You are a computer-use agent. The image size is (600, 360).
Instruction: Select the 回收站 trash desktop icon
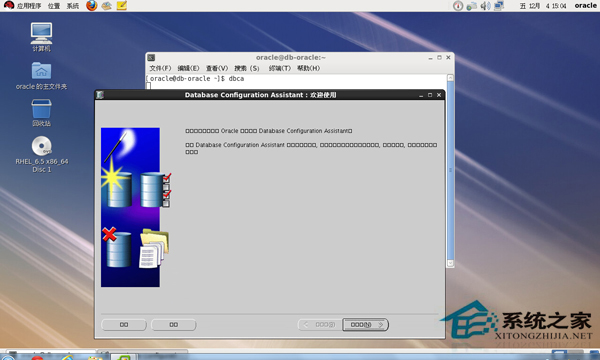click(41, 113)
